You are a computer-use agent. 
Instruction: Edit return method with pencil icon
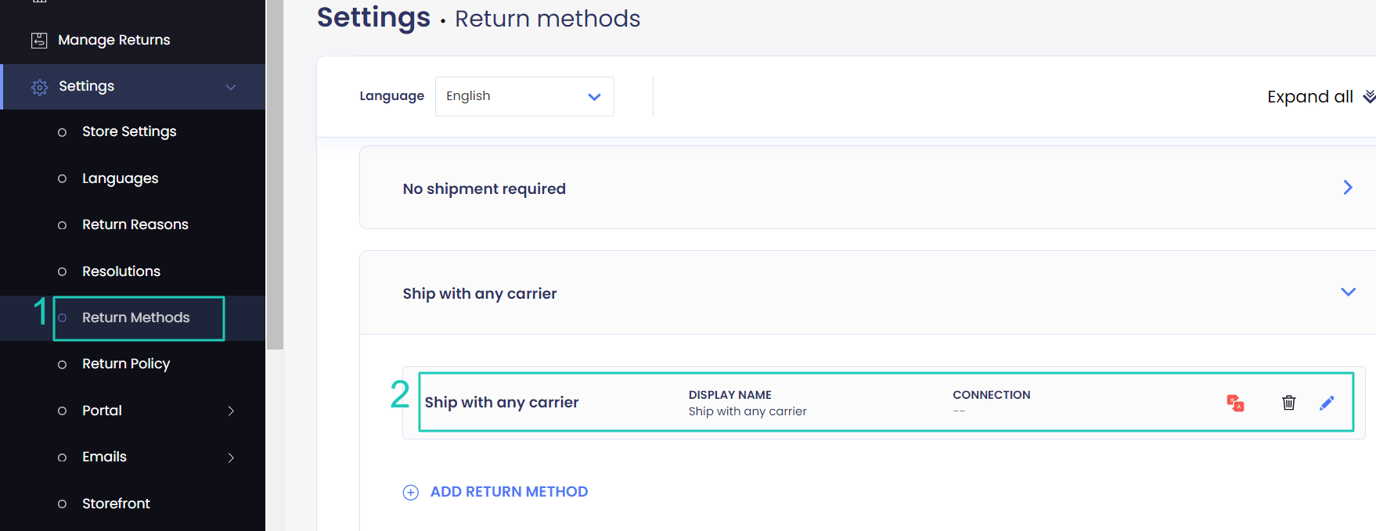pos(1327,403)
